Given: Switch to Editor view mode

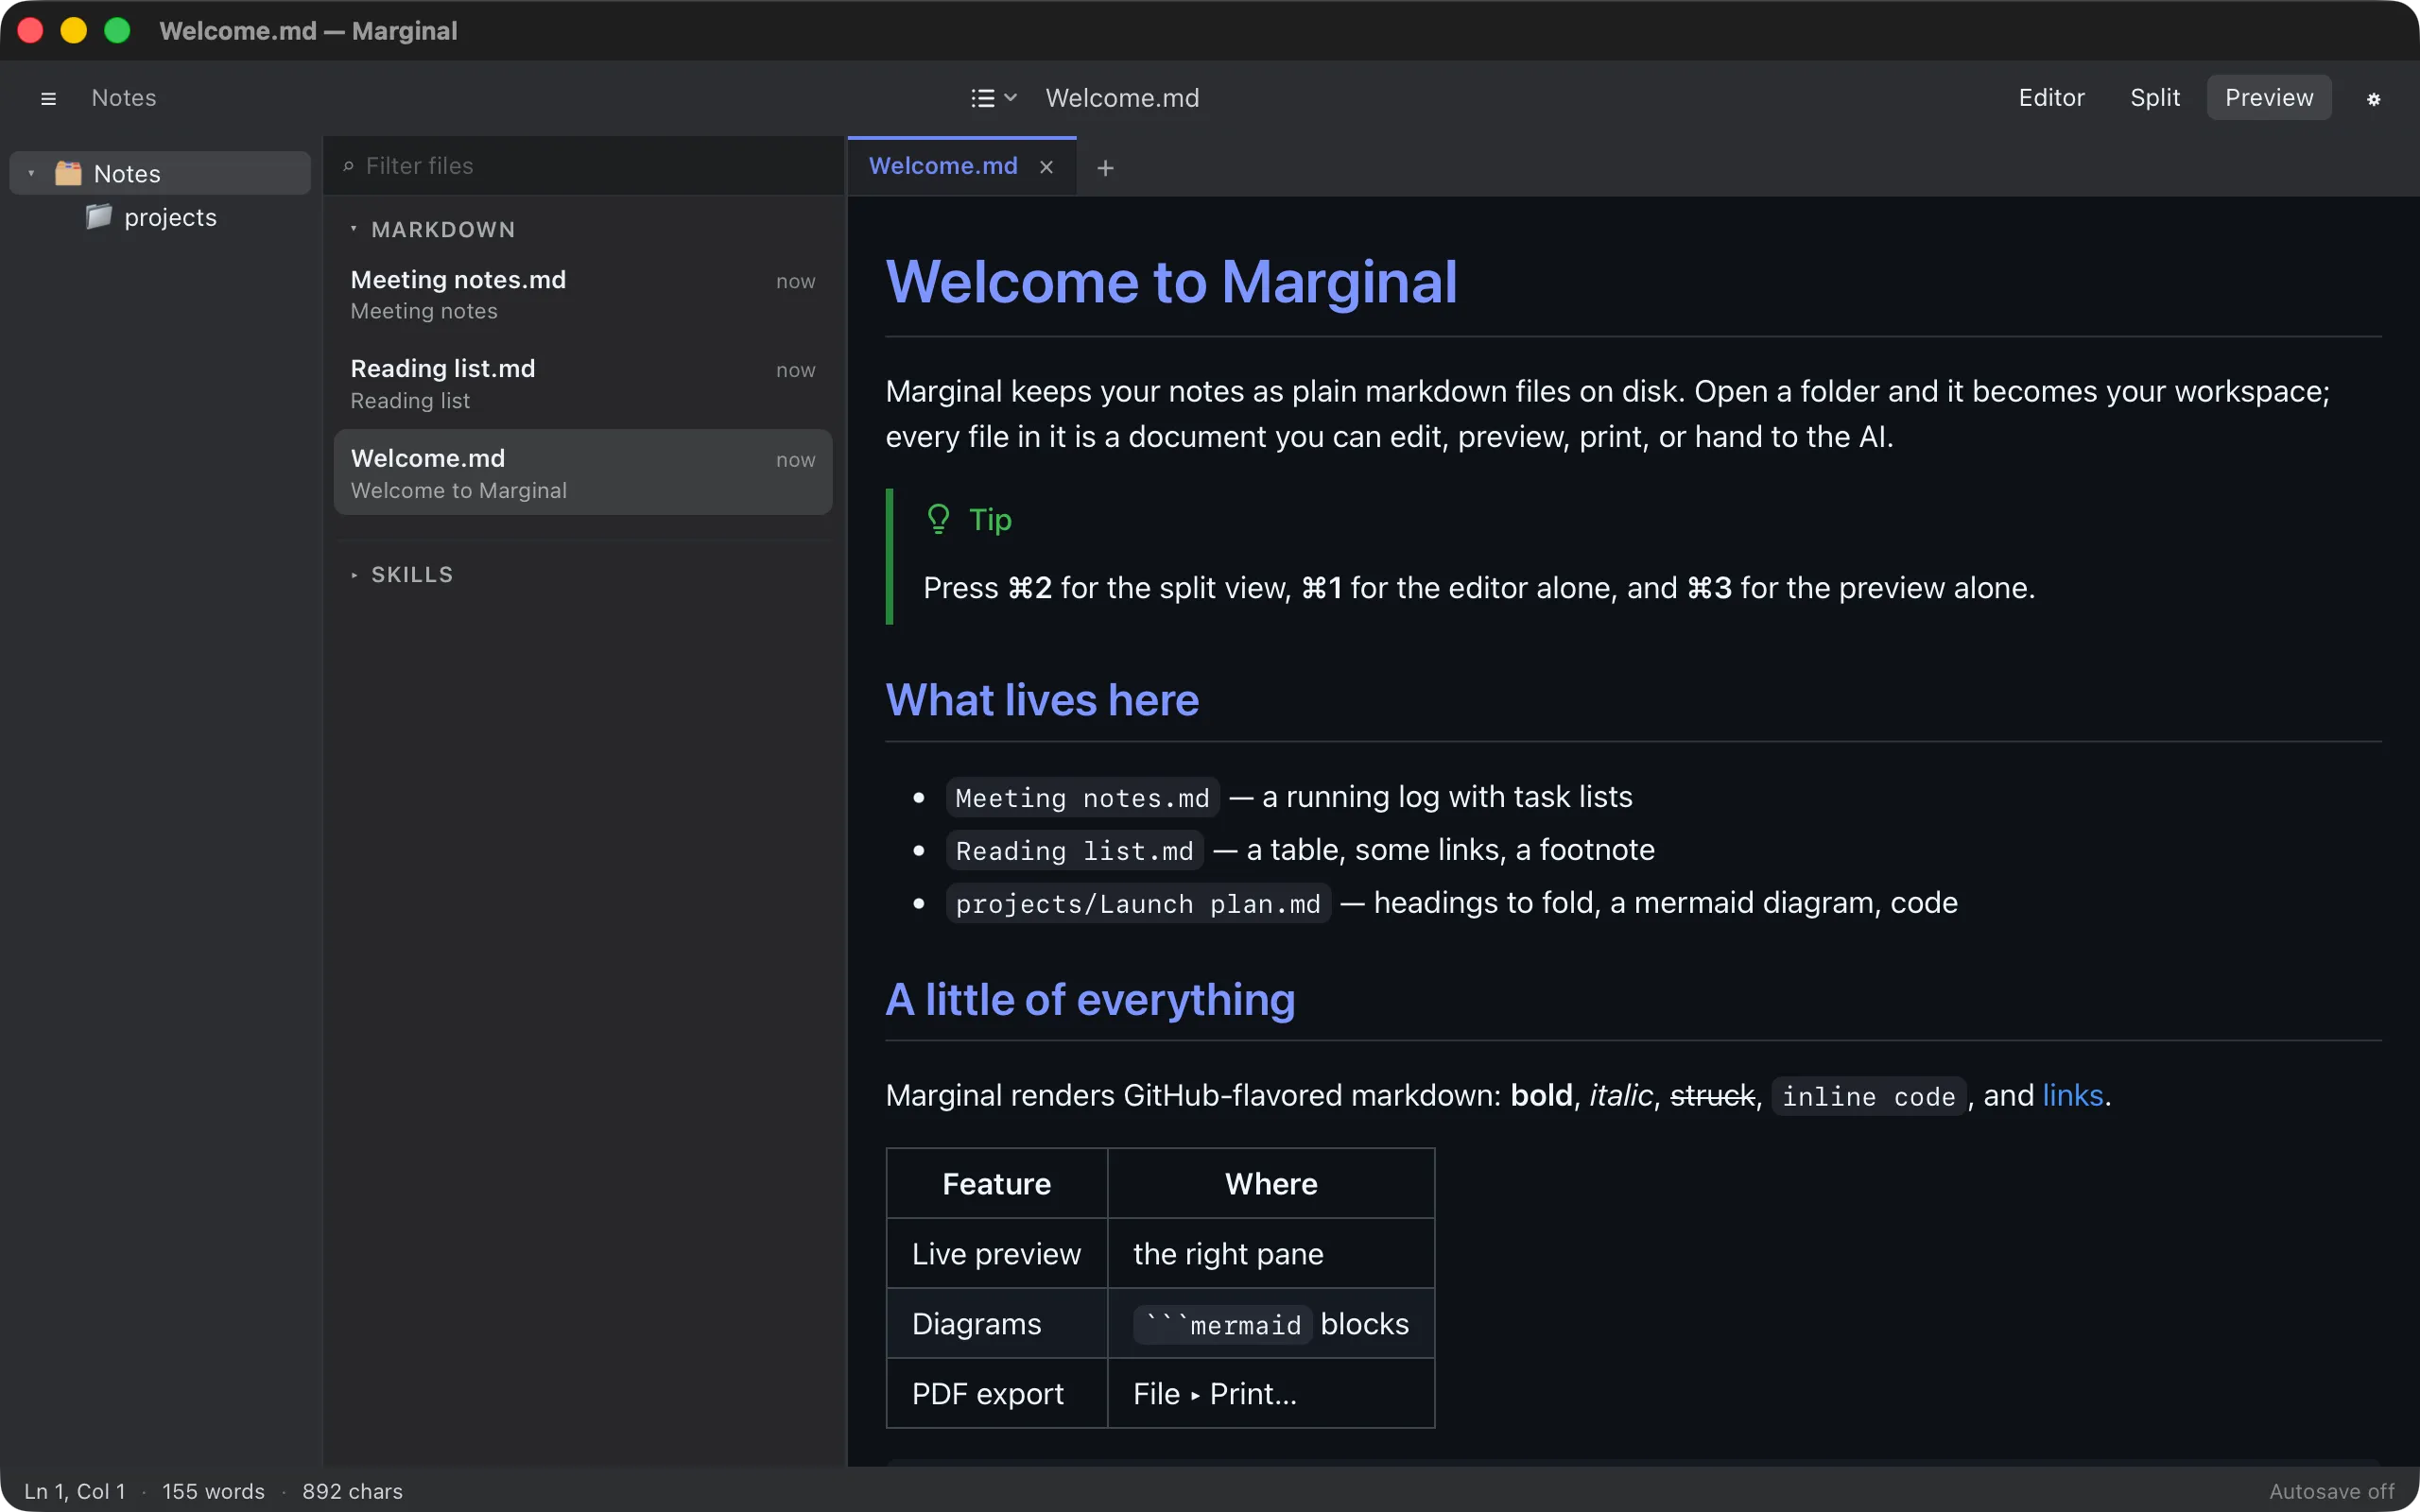Looking at the screenshot, I should [2051, 98].
